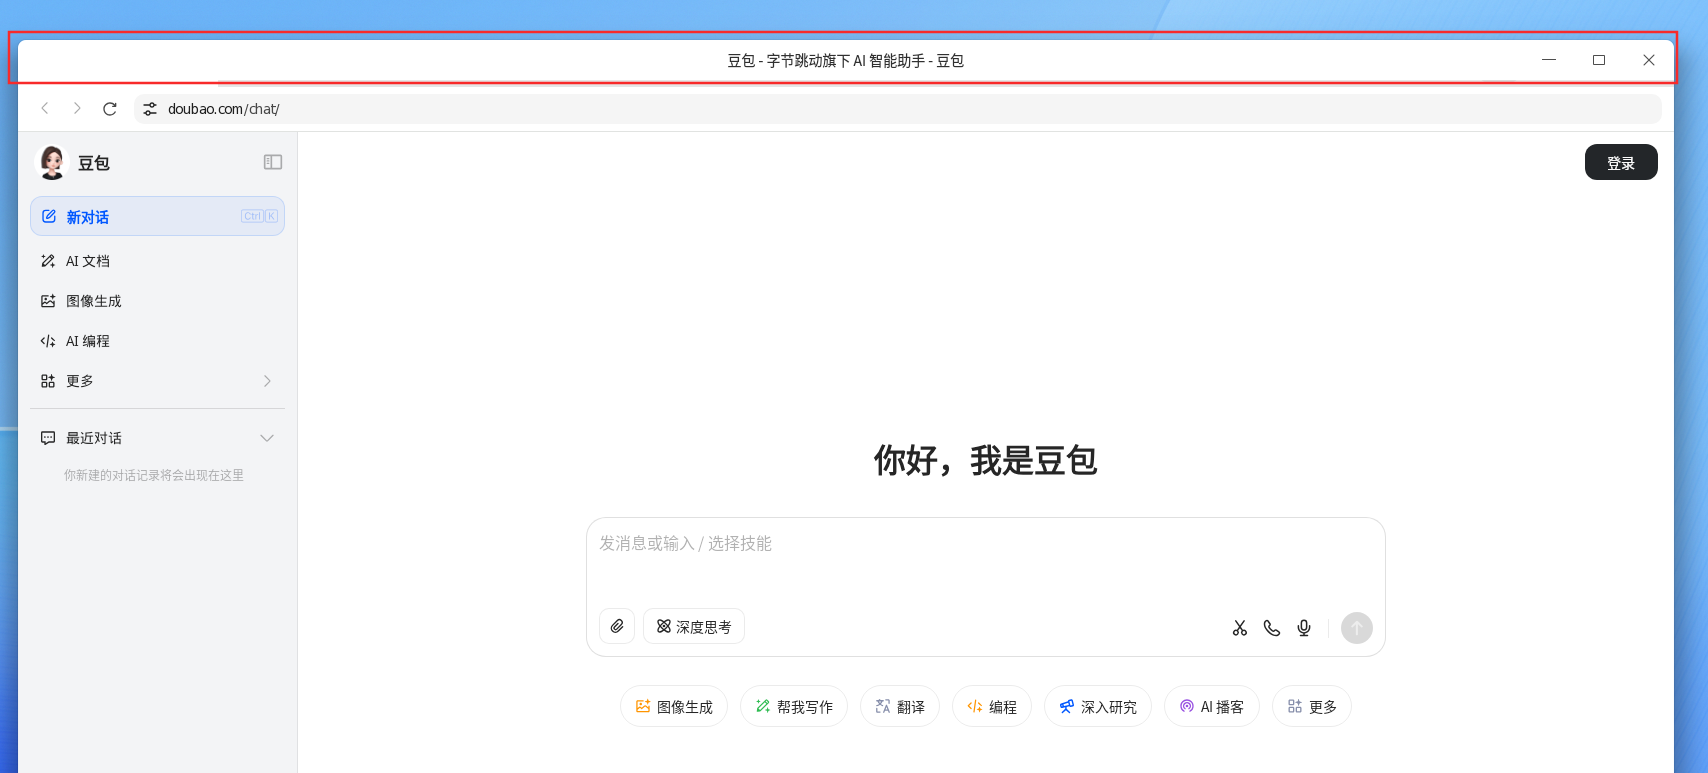
Task: Minimize the browser window
Action: click(1549, 60)
